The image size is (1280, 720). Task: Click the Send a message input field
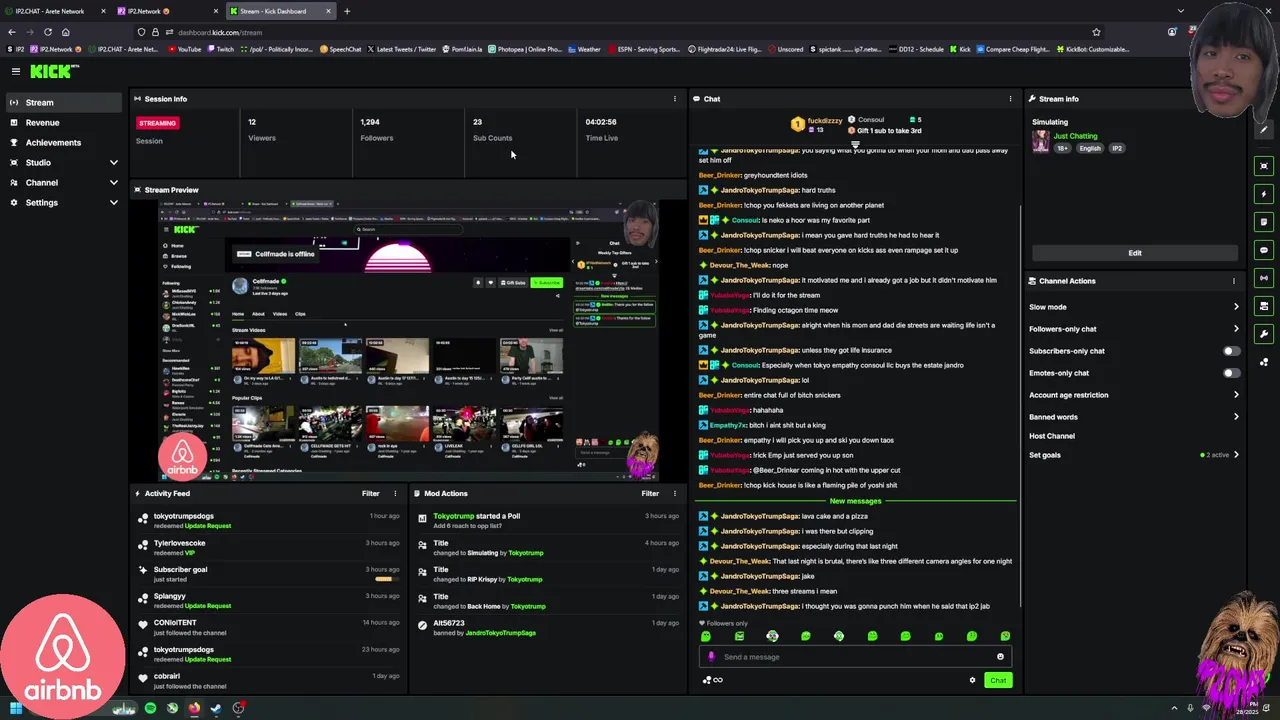[855, 657]
